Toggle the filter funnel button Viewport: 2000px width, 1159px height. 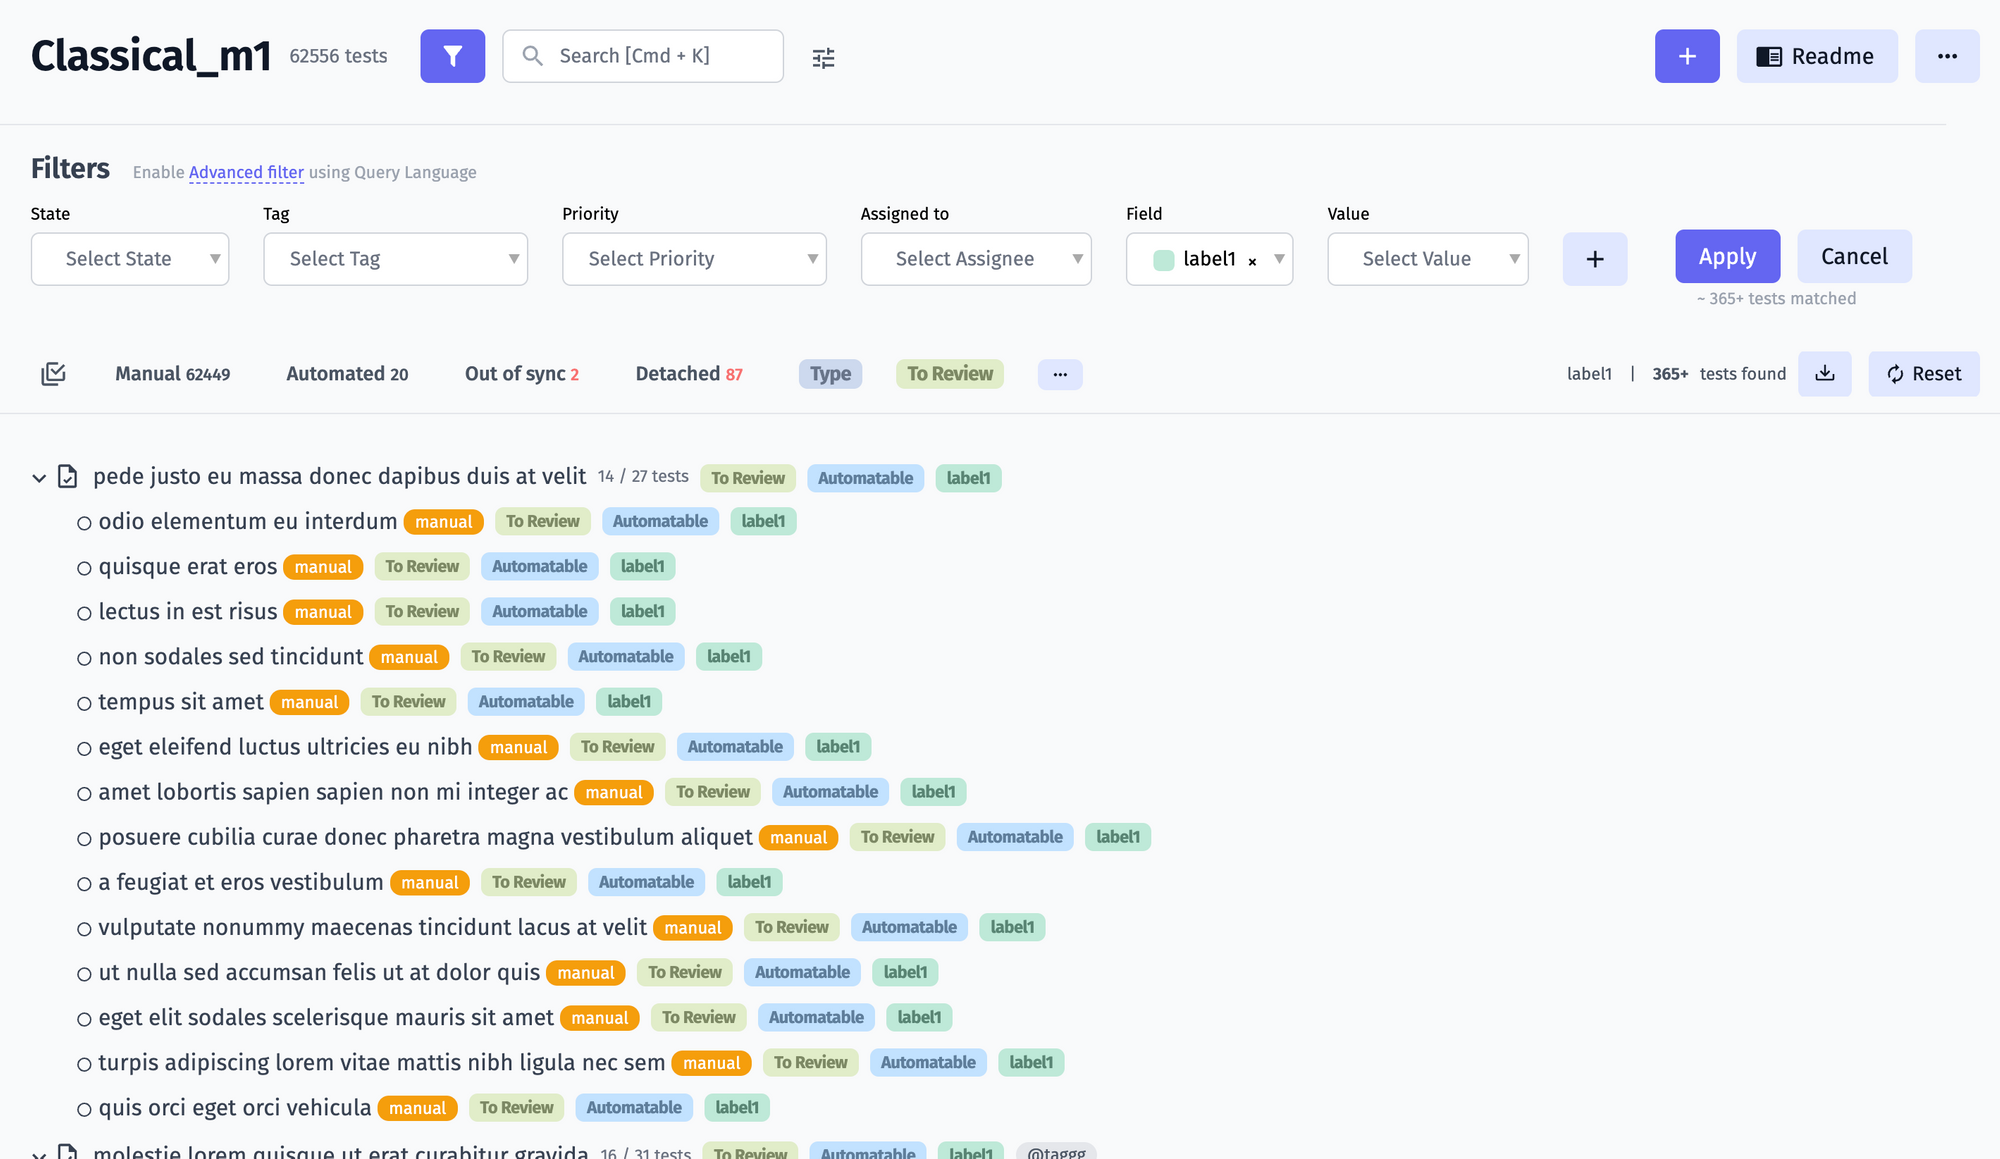click(x=452, y=56)
